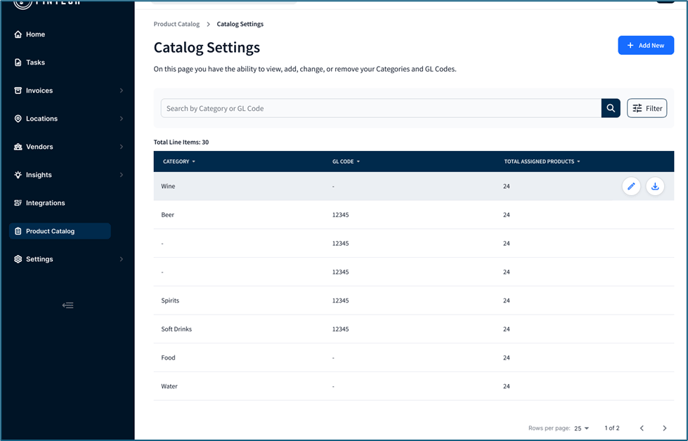688x441 pixels.
Task: Click the Tasks document icon
Action: [18, 62]
